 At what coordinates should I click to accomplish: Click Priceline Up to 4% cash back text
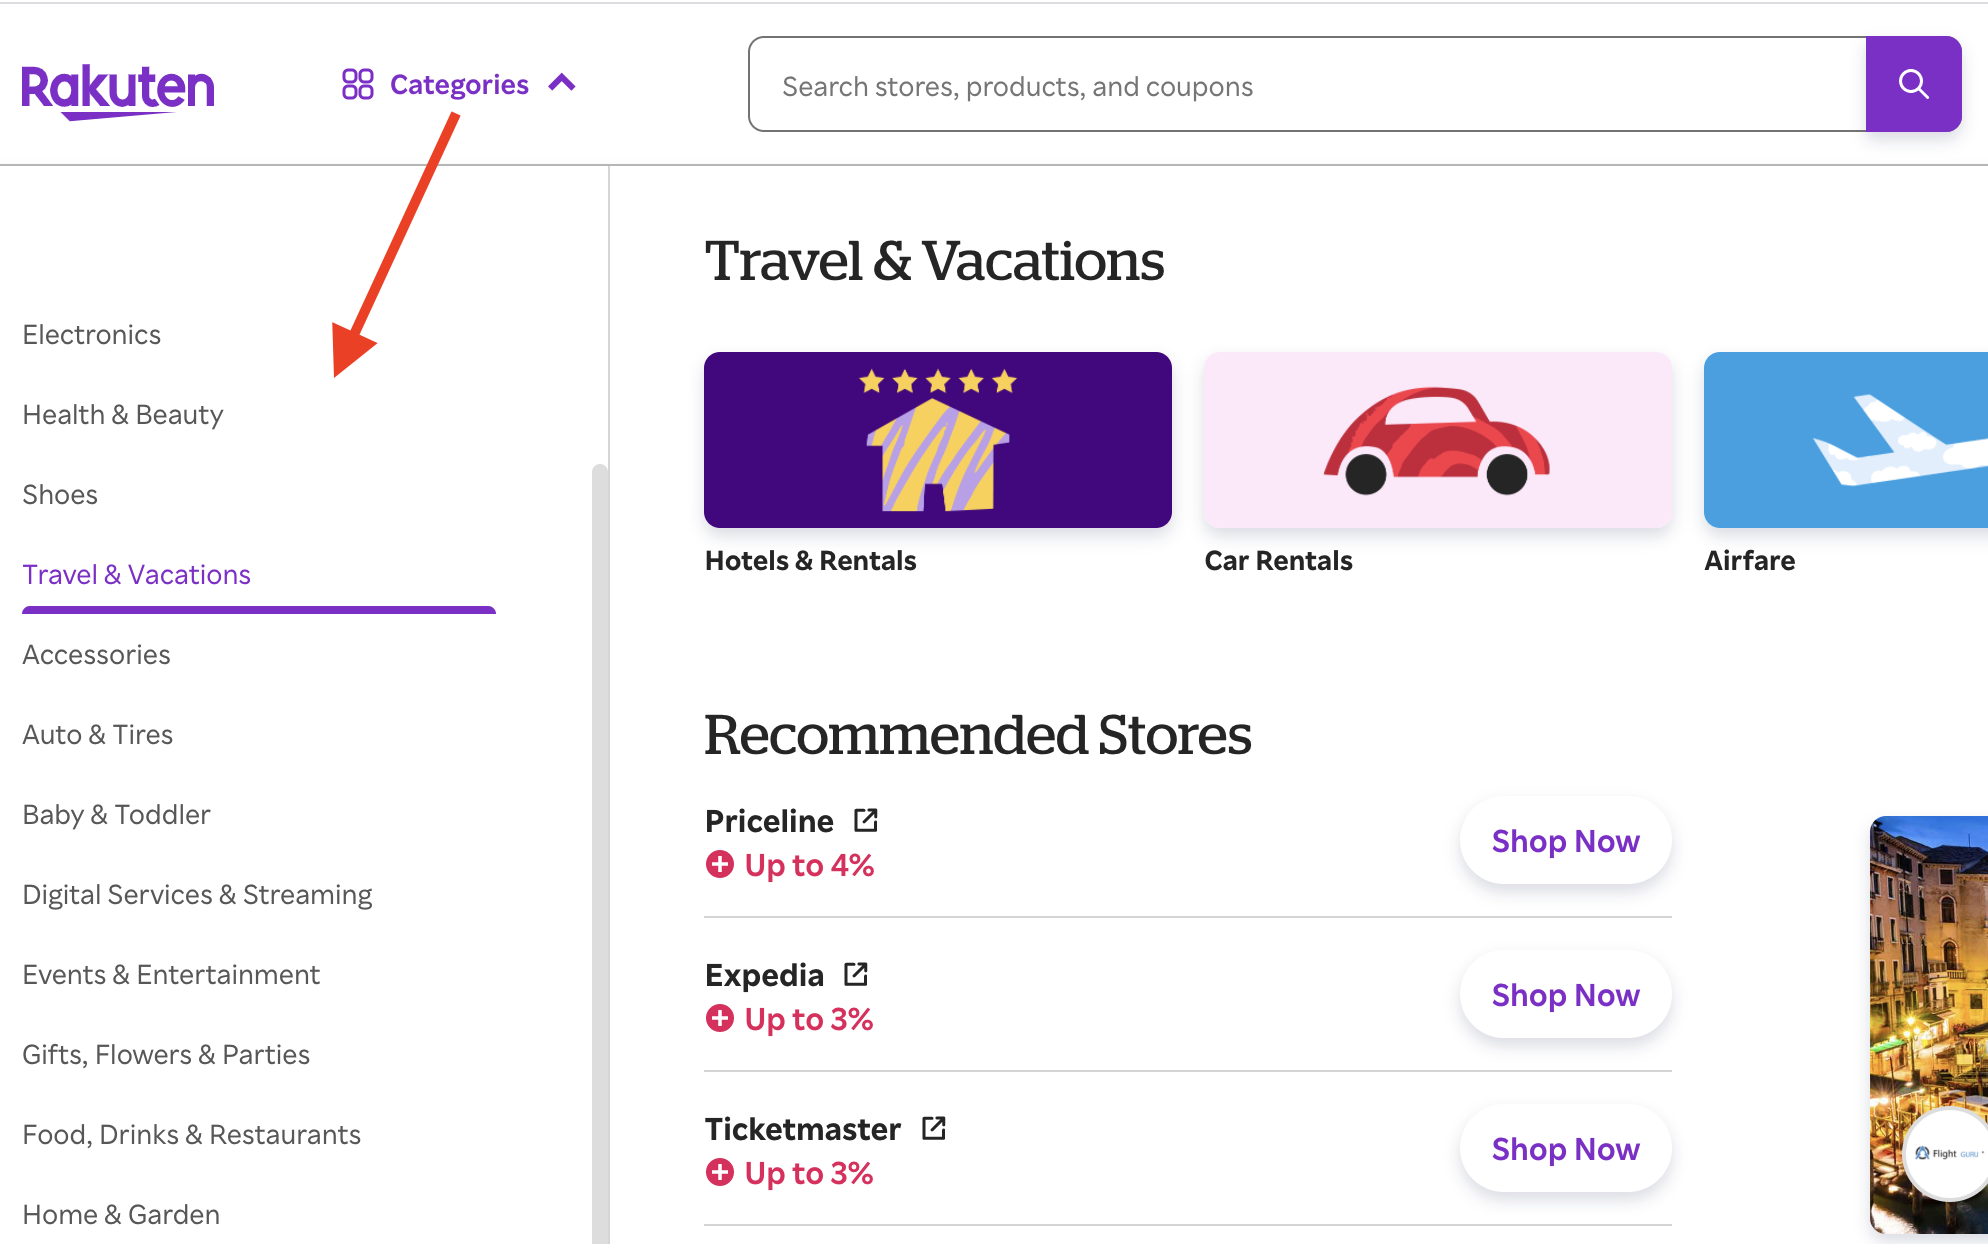pyautogui.click(x=809, y=865)
